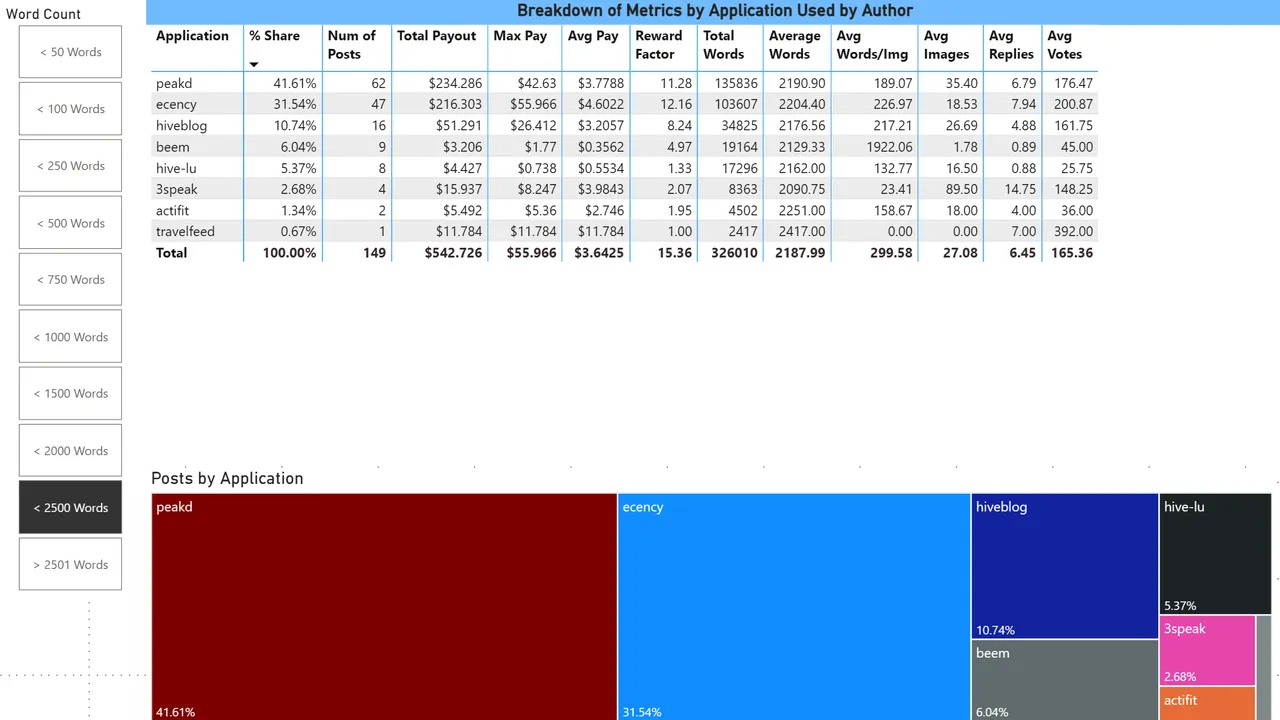Click the sort arrow under % Share

(x=254, y=64)
